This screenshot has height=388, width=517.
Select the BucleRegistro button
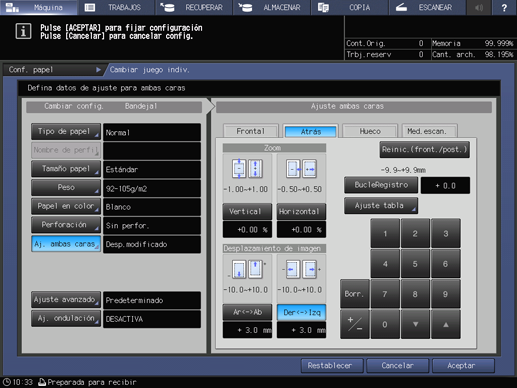tap(381, 185)
